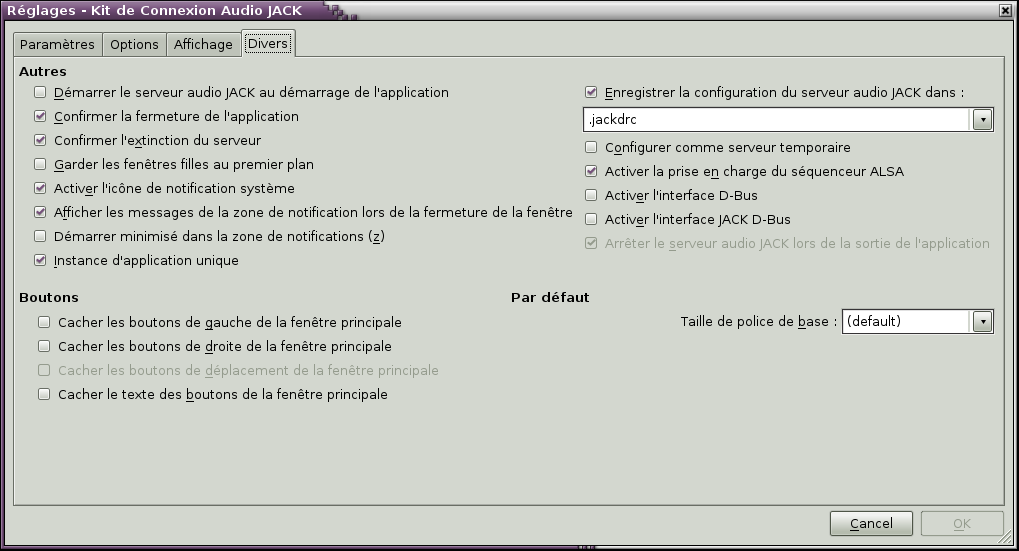Enable Garder les fenêtres filles au premier plan

tap(40, 164)
